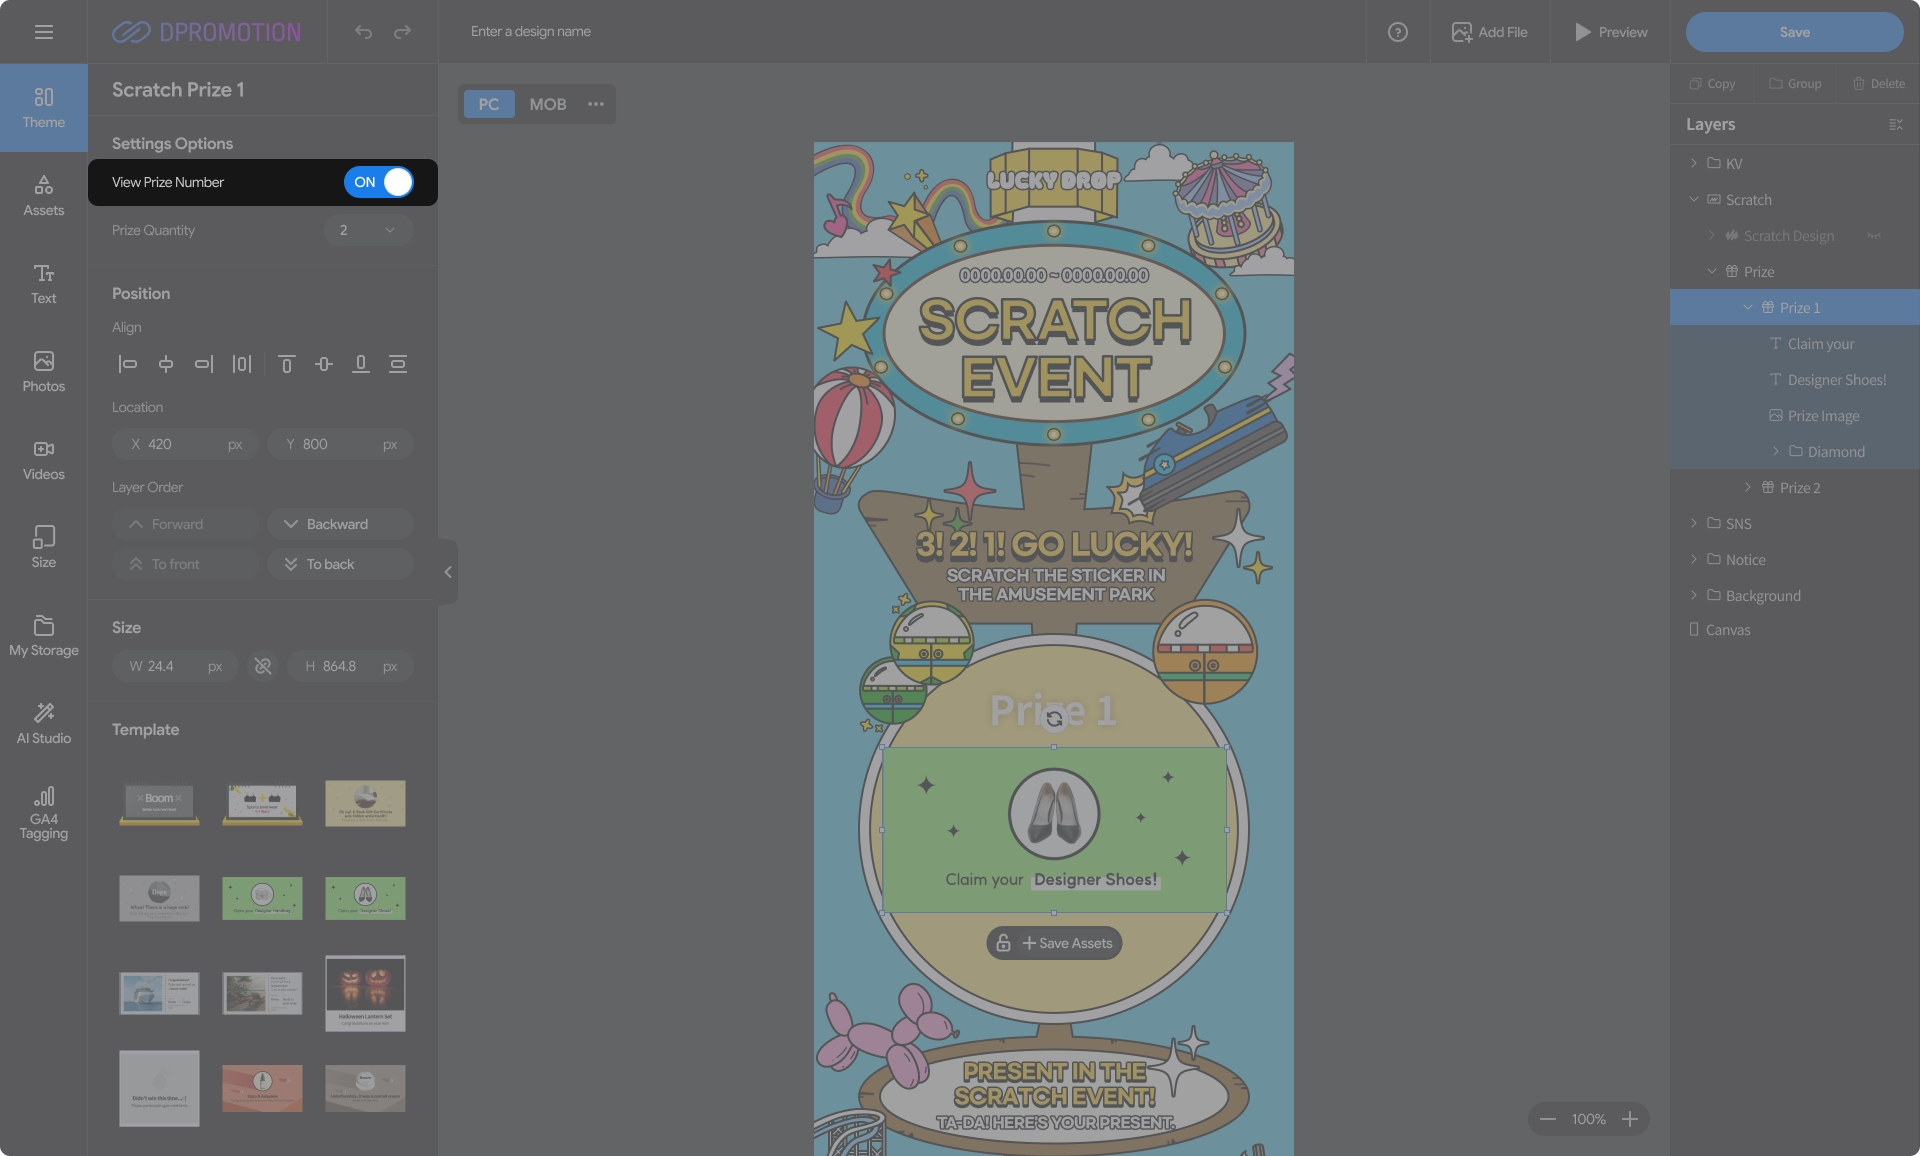The image size is (1920, 1156).
Task: Click the hamburger menu icon
Action: [43, 32]
